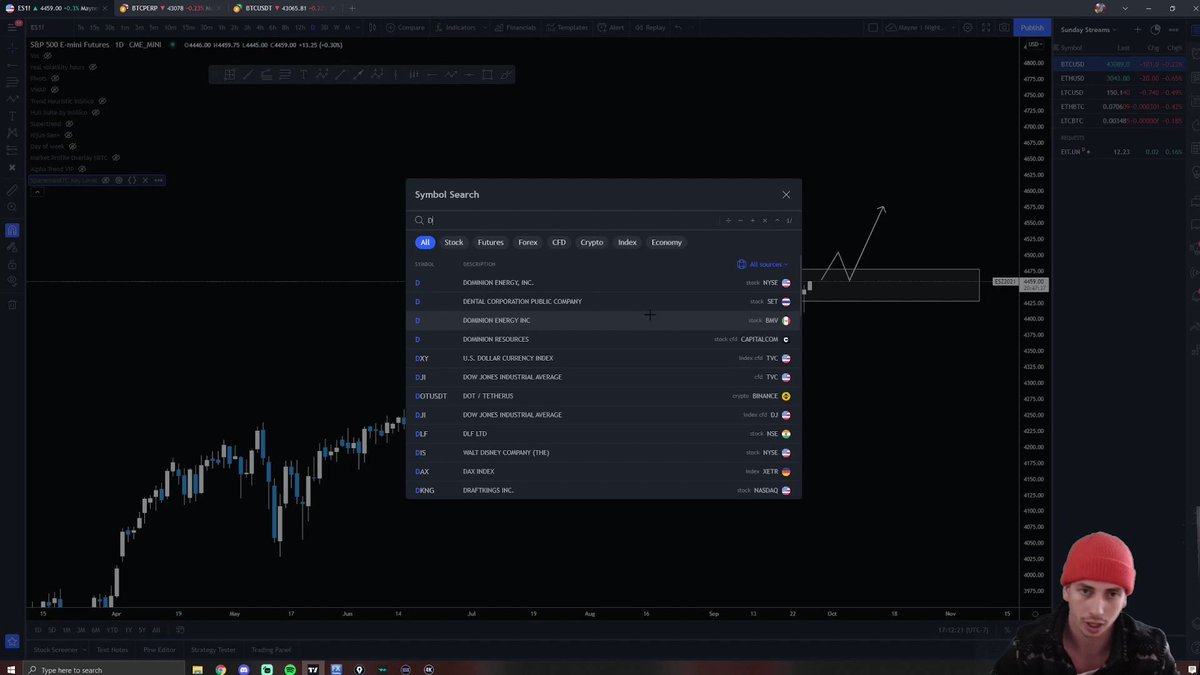Open the Sunday Streams watchlist dropdown
The image size is (1200, 675).
(1089, 30)
